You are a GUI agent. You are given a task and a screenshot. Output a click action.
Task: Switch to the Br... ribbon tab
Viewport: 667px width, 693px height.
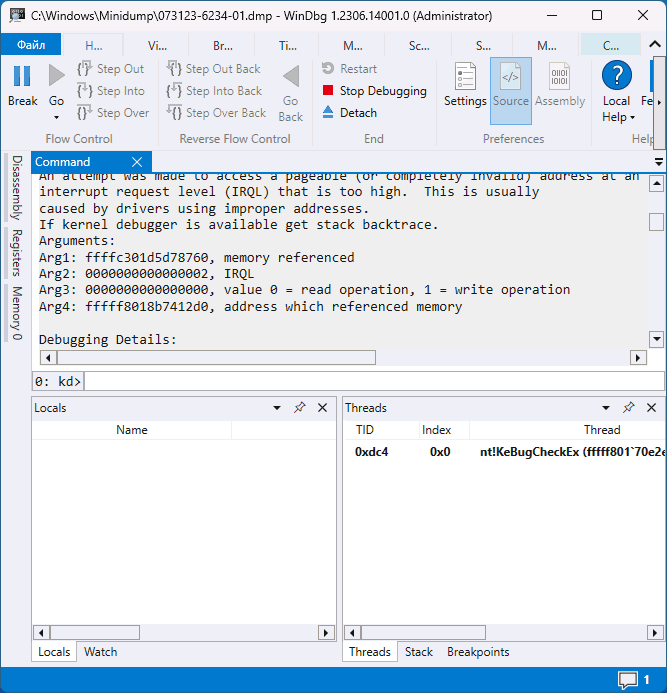[x=223, y=46]
